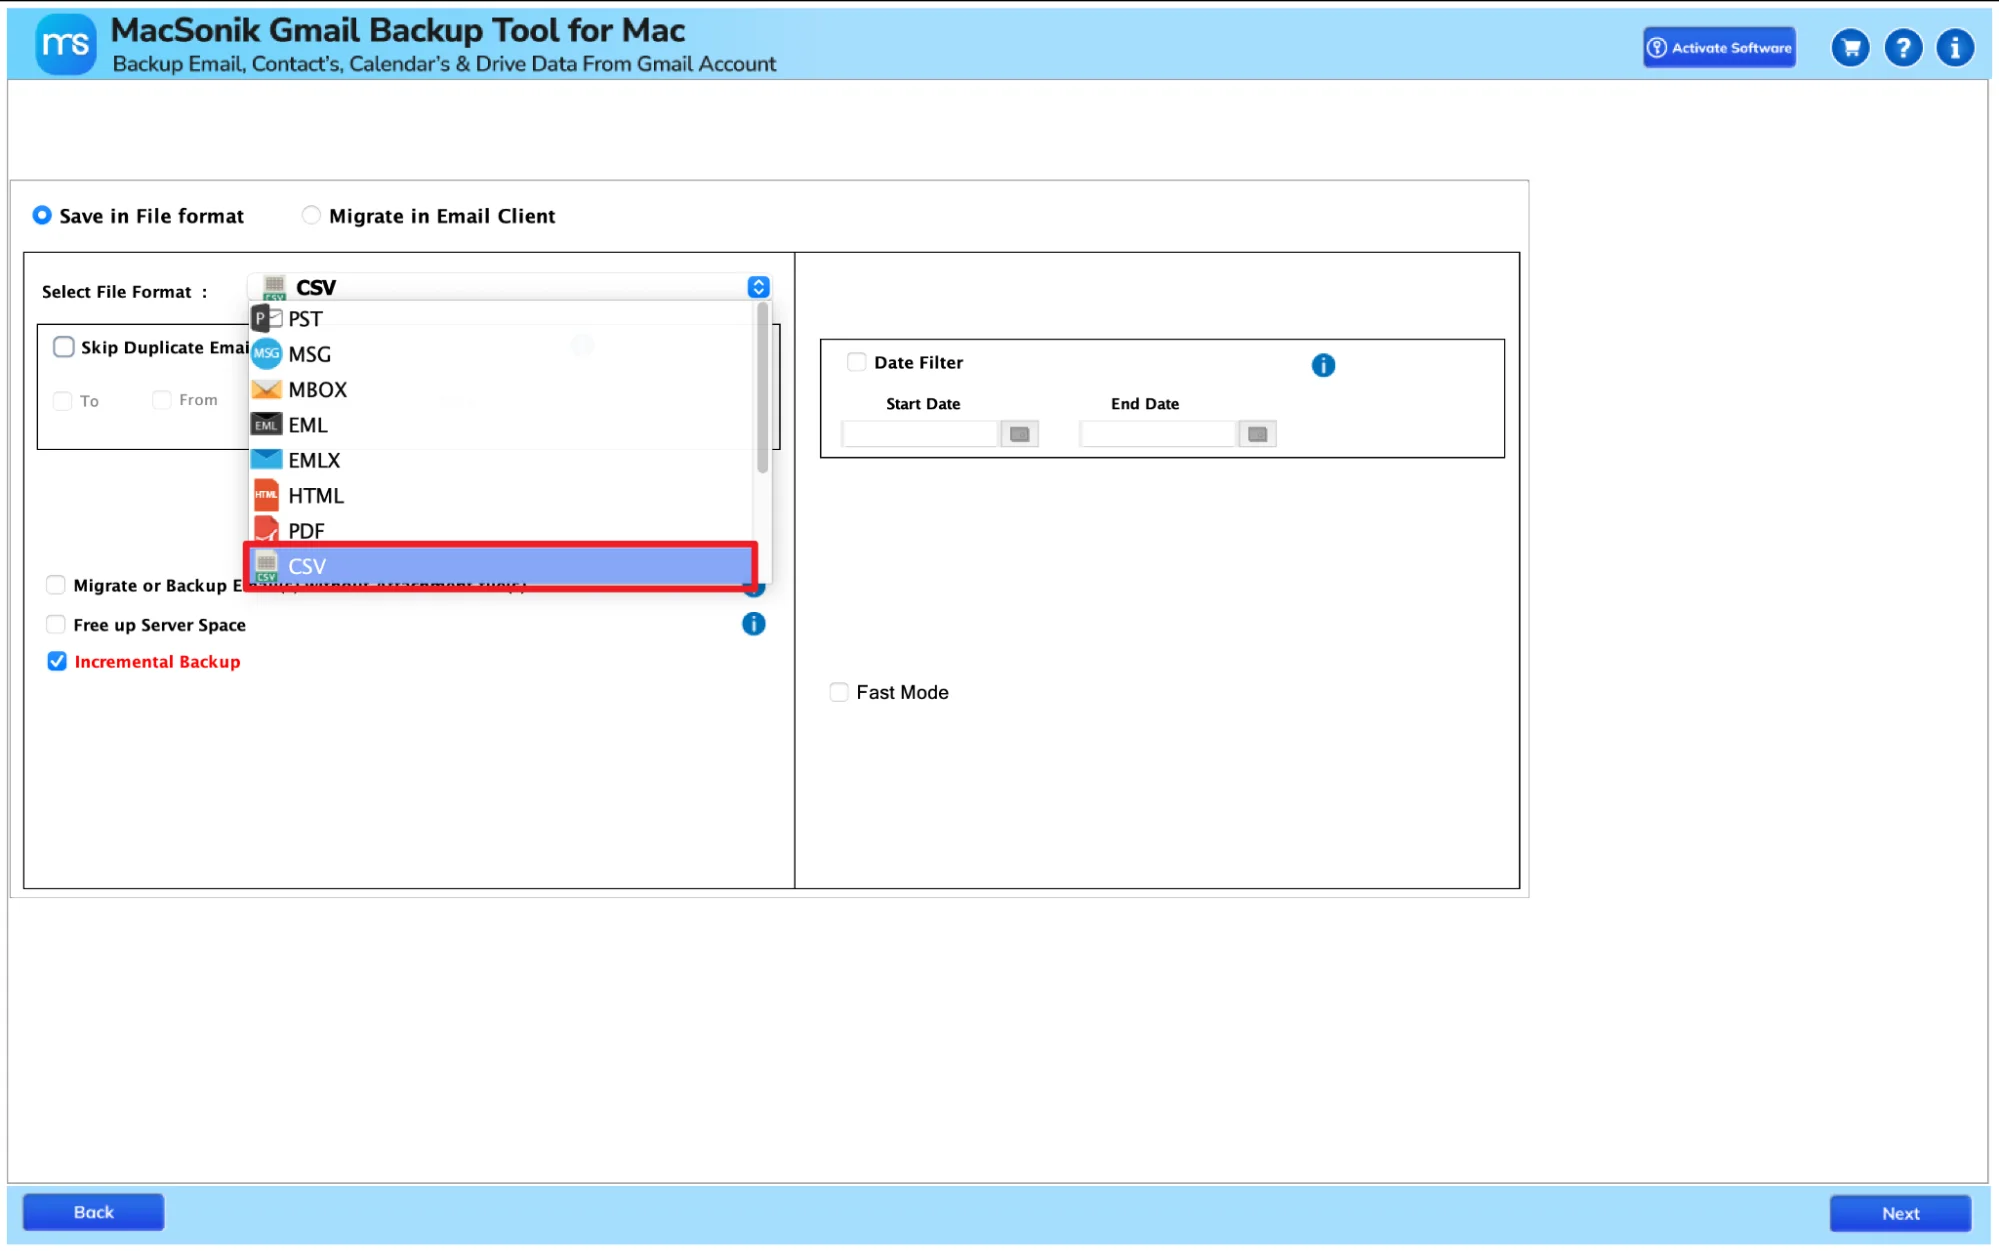Click the Activate Software button
The image size is (1999, 1252).
coord(1719,47)
